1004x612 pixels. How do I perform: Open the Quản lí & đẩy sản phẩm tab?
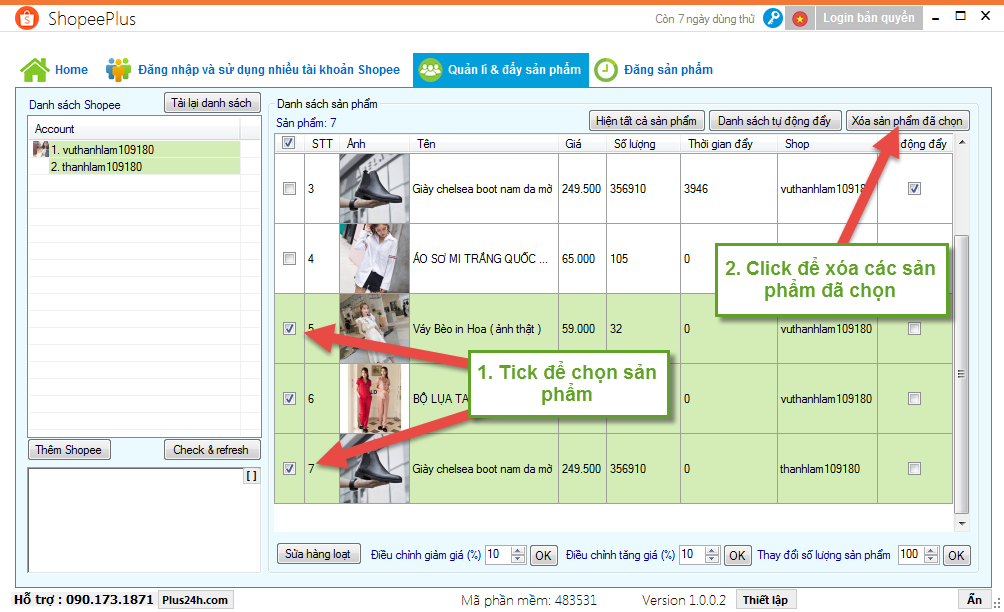coord(500,70)
